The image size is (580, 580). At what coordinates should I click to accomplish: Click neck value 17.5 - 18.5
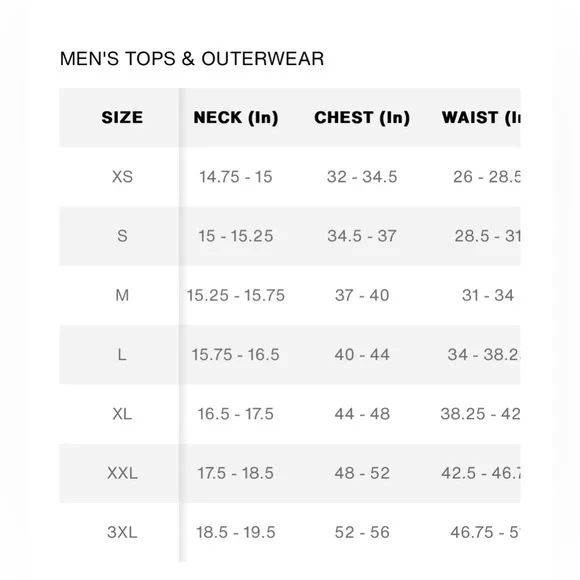(236, 473)
